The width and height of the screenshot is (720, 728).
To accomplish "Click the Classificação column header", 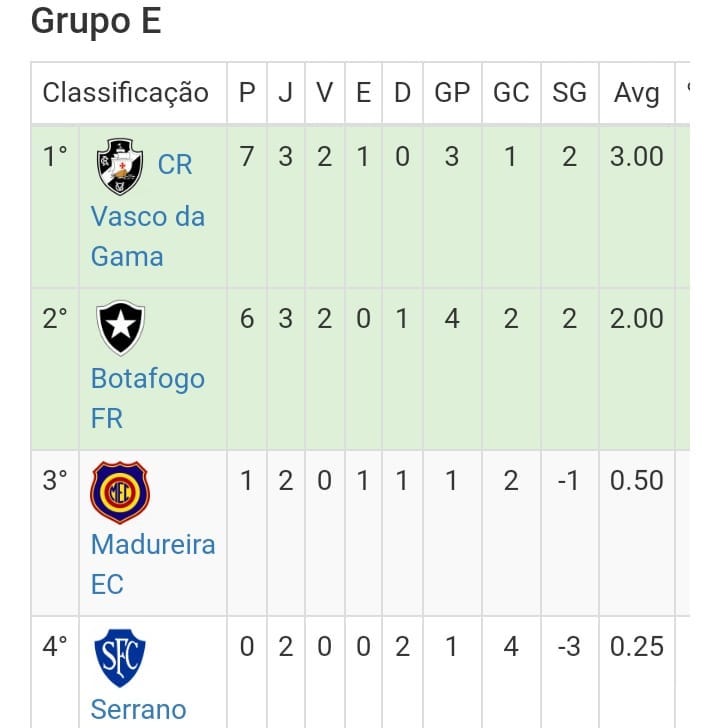I will coord(125,93).
